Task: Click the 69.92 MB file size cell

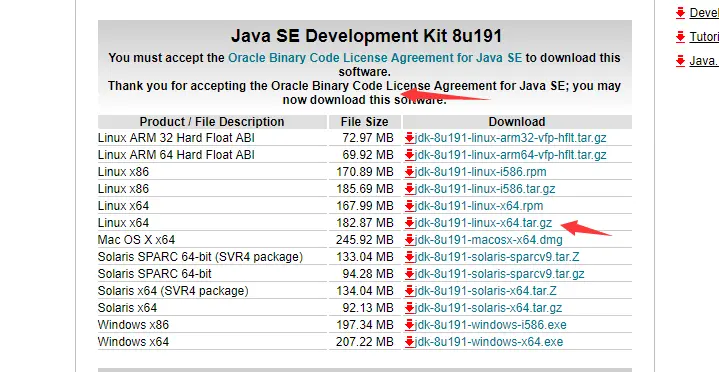Action: 368,155
